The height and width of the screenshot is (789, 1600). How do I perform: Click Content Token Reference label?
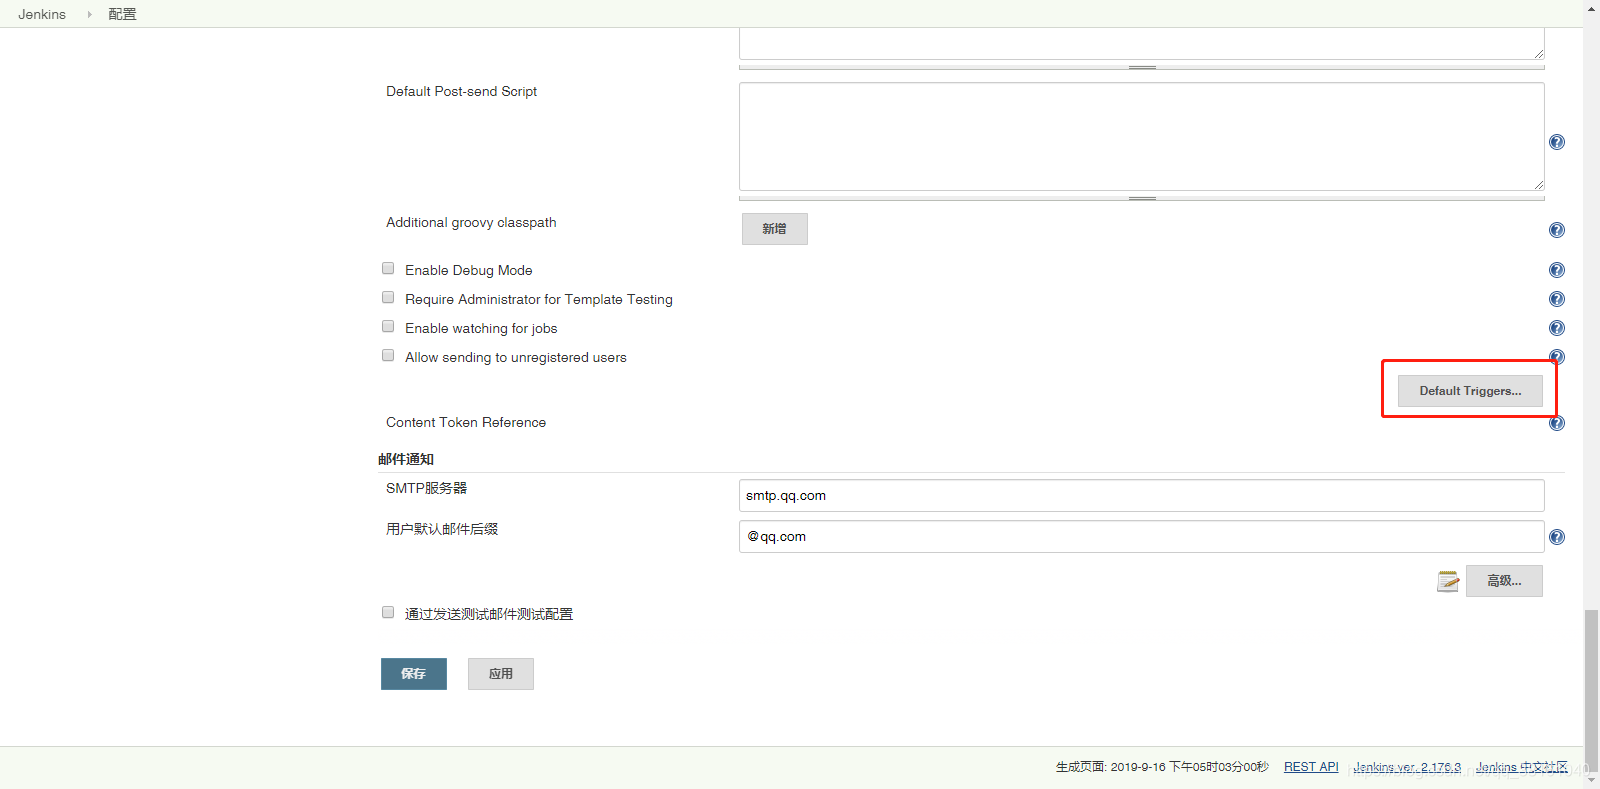[466, 422]
